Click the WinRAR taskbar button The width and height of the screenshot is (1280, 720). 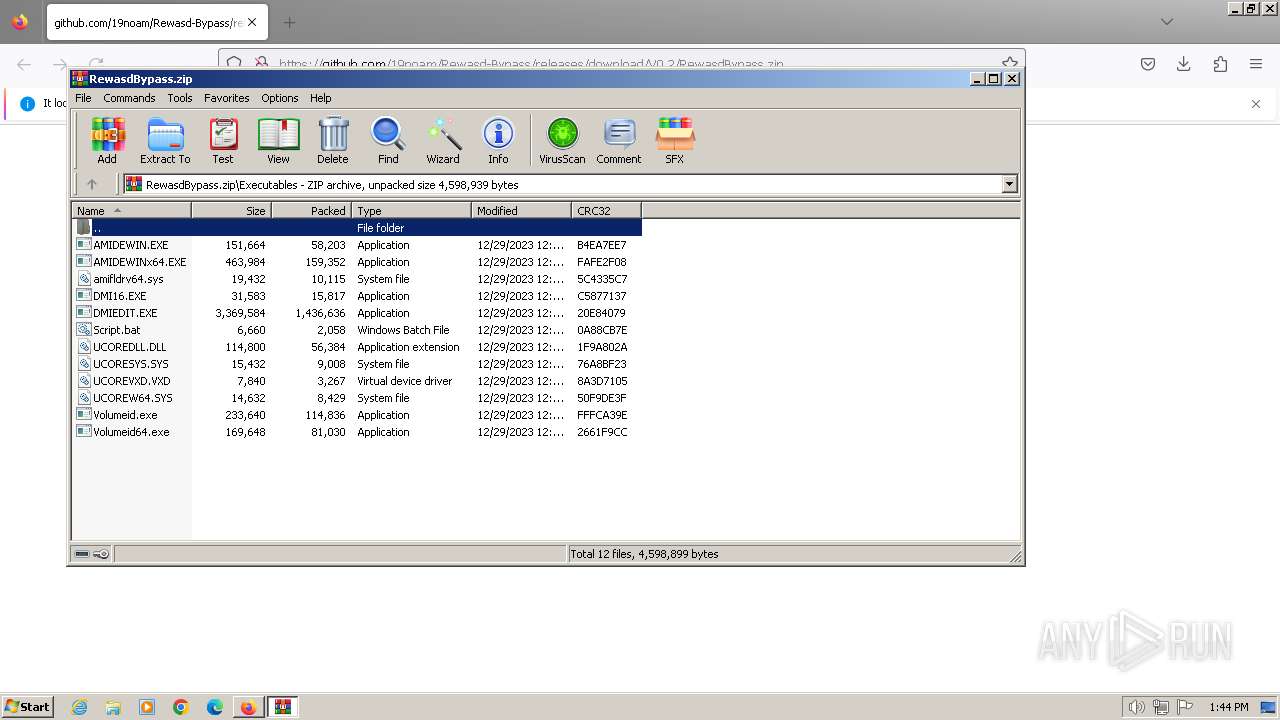point(283,707)
